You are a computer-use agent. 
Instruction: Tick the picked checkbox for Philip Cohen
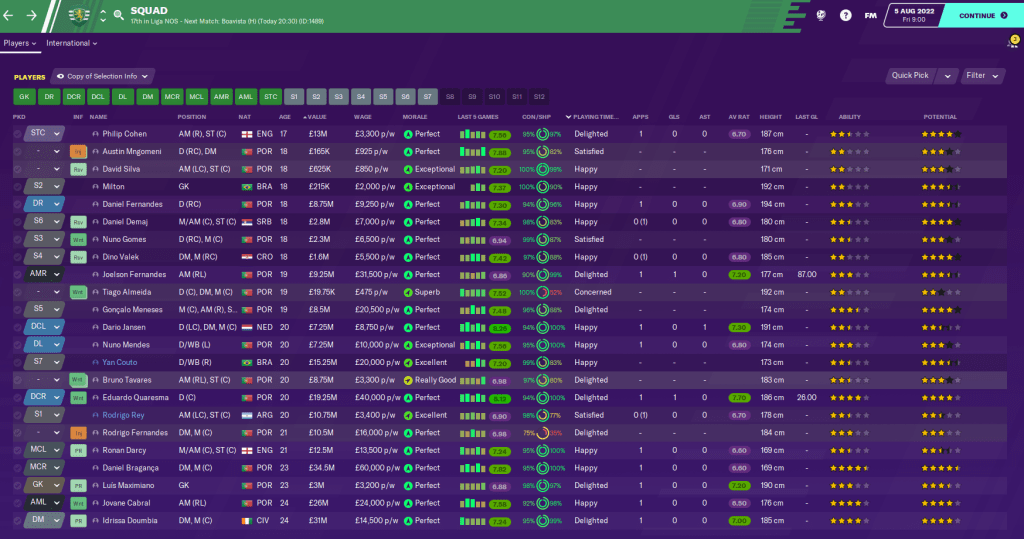point(18,134)
